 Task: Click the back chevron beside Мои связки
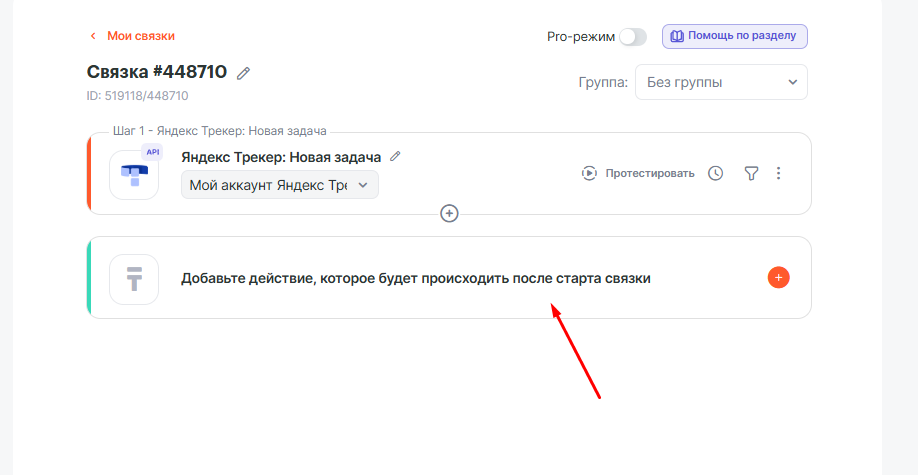tap(93, 36)
